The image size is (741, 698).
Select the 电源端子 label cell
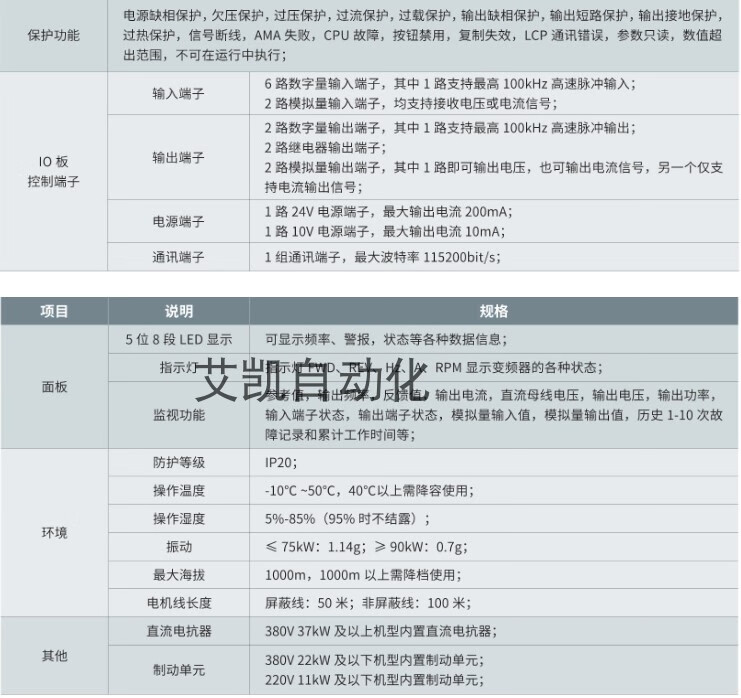click(178, 221)
